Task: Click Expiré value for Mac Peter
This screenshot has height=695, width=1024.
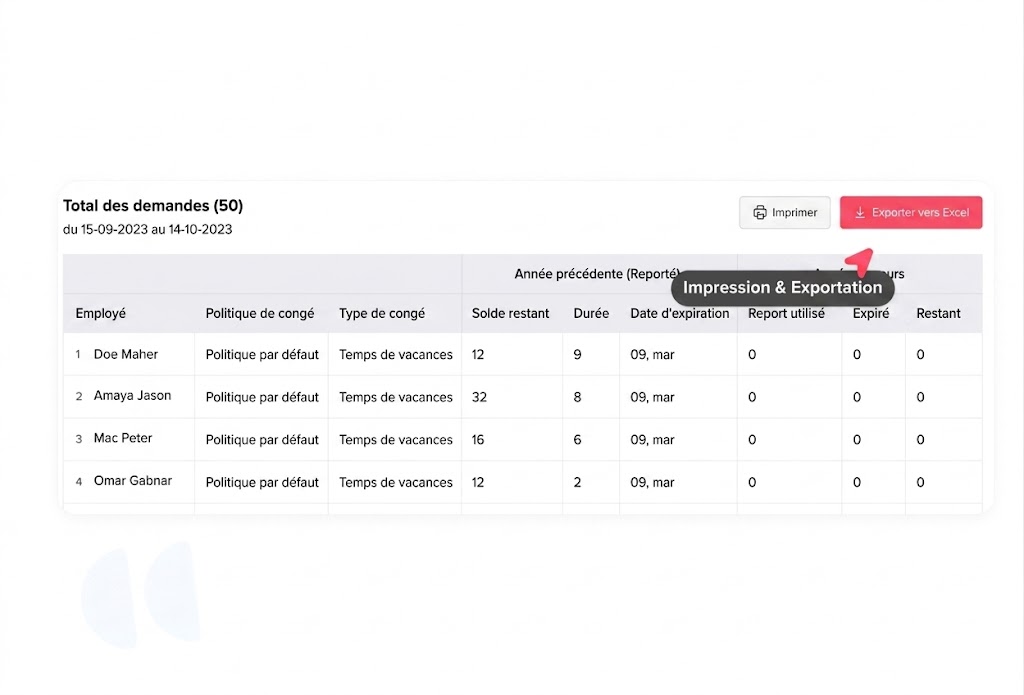Action: coord(857,440)
